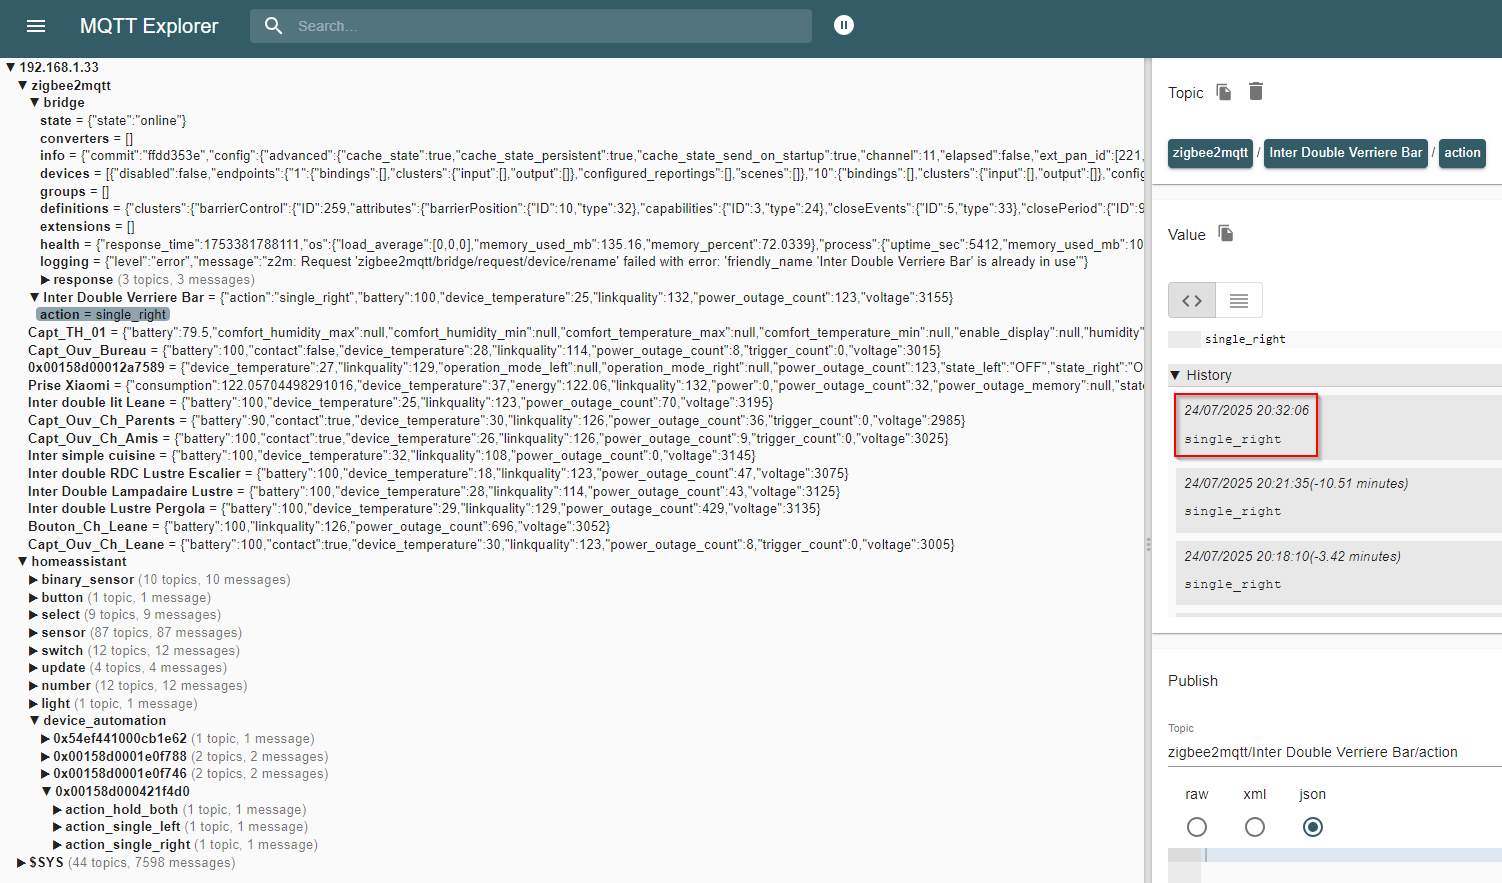Switch value view to raw code mode

(1192, 300)
